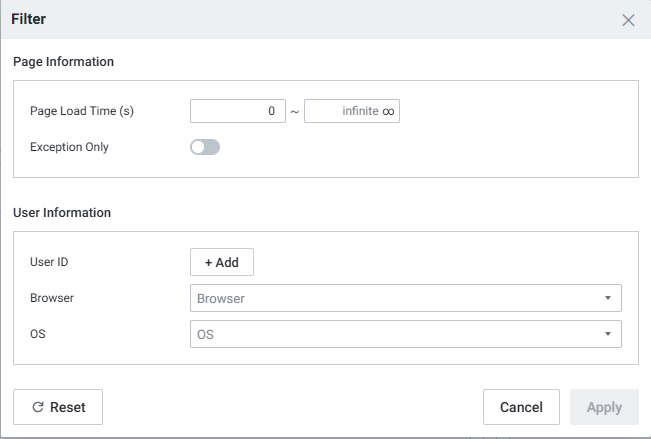
Task: Cancel the filter changes
Action: [521, 407]
